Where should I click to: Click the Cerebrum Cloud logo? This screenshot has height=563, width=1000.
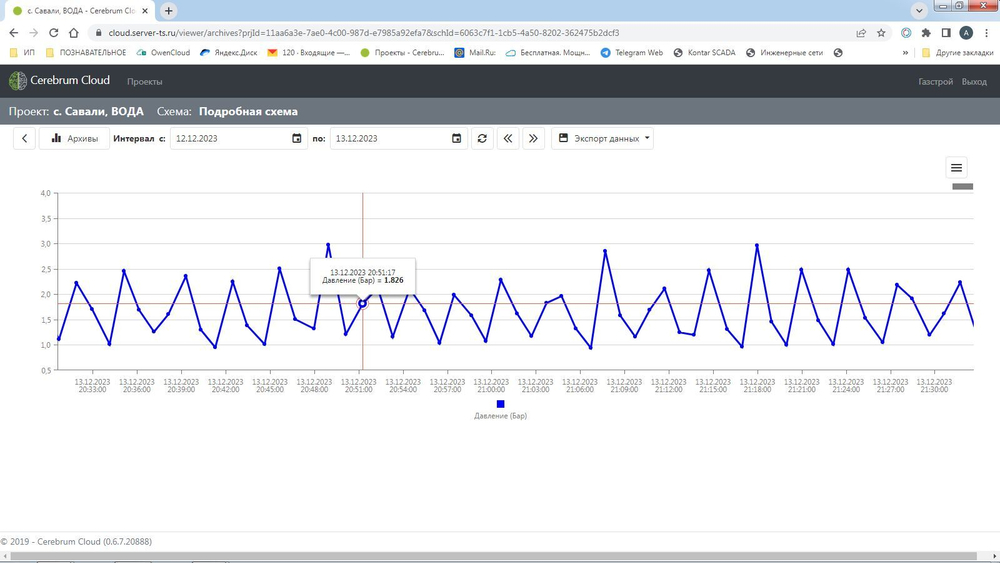(59, 80)
